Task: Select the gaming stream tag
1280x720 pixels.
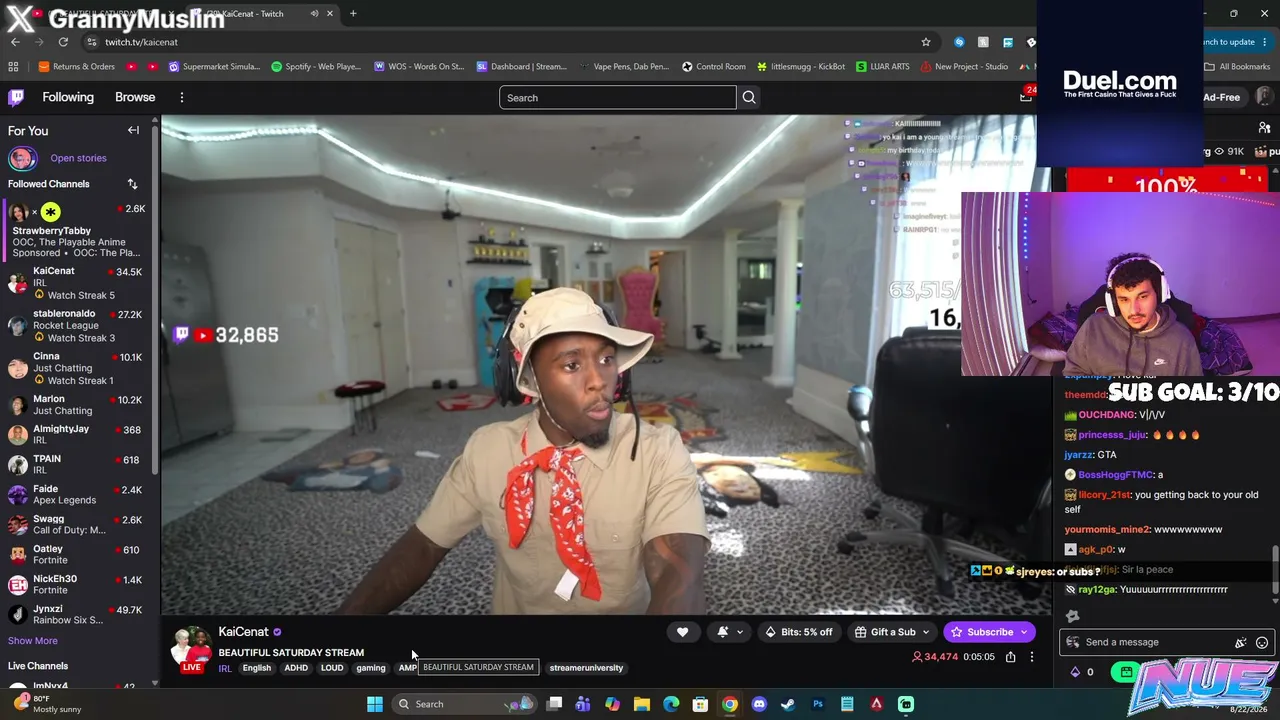Action: pyautogui.click(x=371, y=668)
